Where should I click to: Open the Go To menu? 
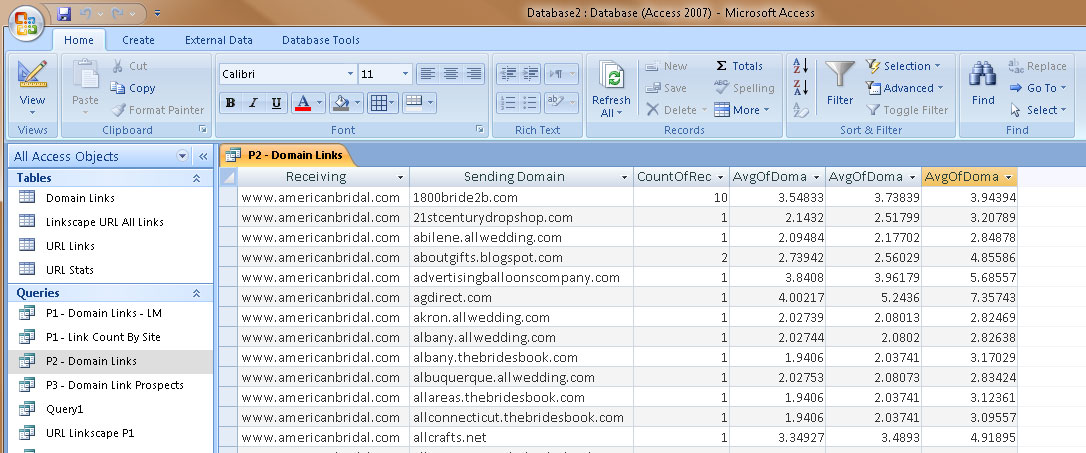click(x=1037, y=88)
